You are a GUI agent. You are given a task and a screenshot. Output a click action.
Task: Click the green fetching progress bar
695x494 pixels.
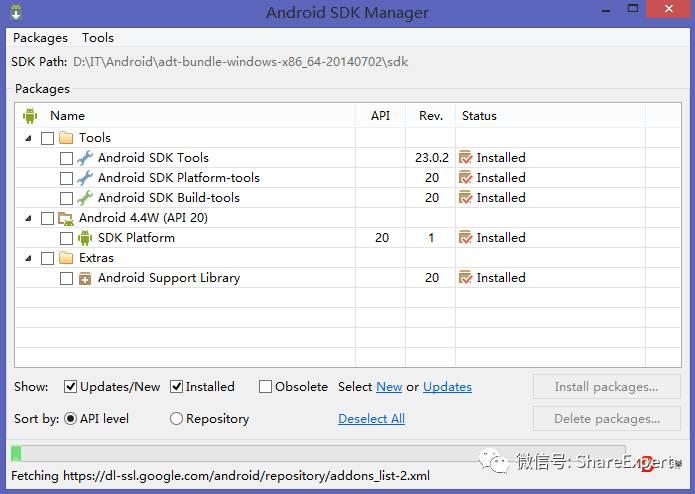16,453
